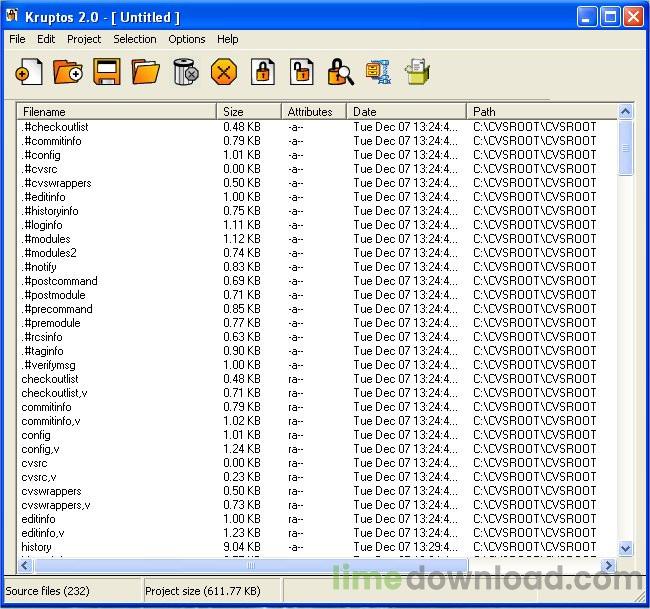Click the horizontal scrollbar right arrow
The width and height of the screenshot is (650, 609).
click(608, 565)
